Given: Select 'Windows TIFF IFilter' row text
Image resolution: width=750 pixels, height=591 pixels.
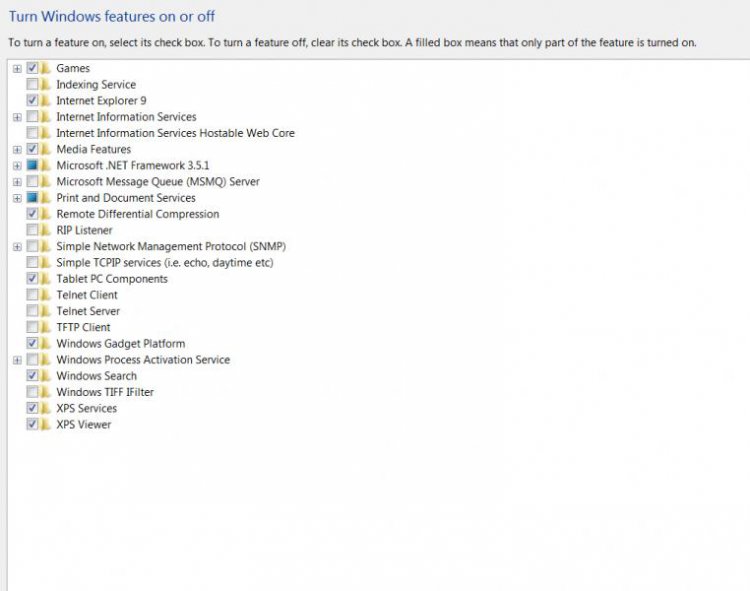Looking at the screenshot, I should 105,392.
